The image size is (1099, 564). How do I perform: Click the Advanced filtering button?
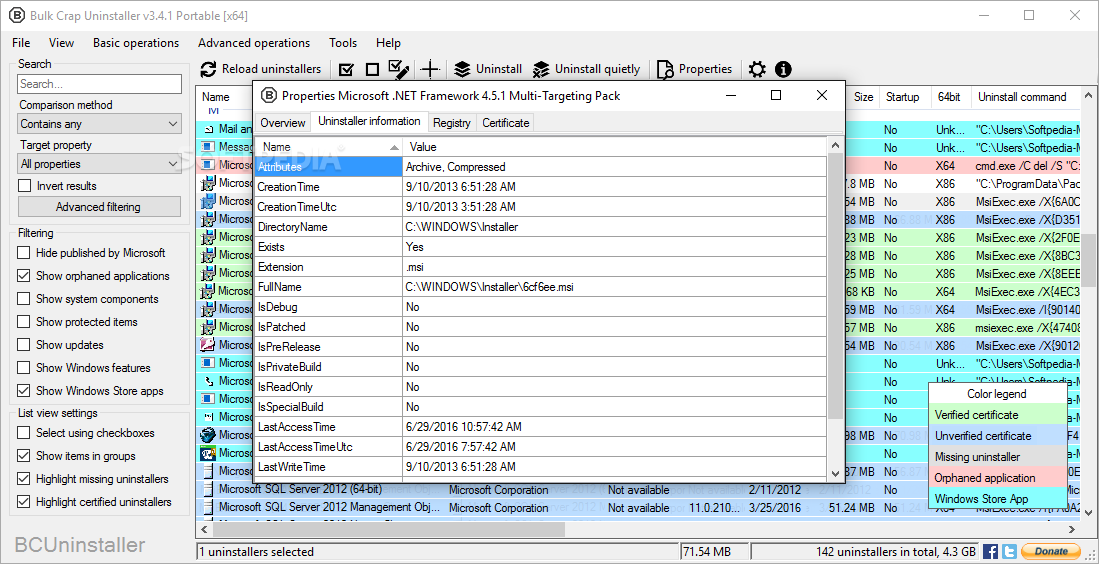[98, 207]
